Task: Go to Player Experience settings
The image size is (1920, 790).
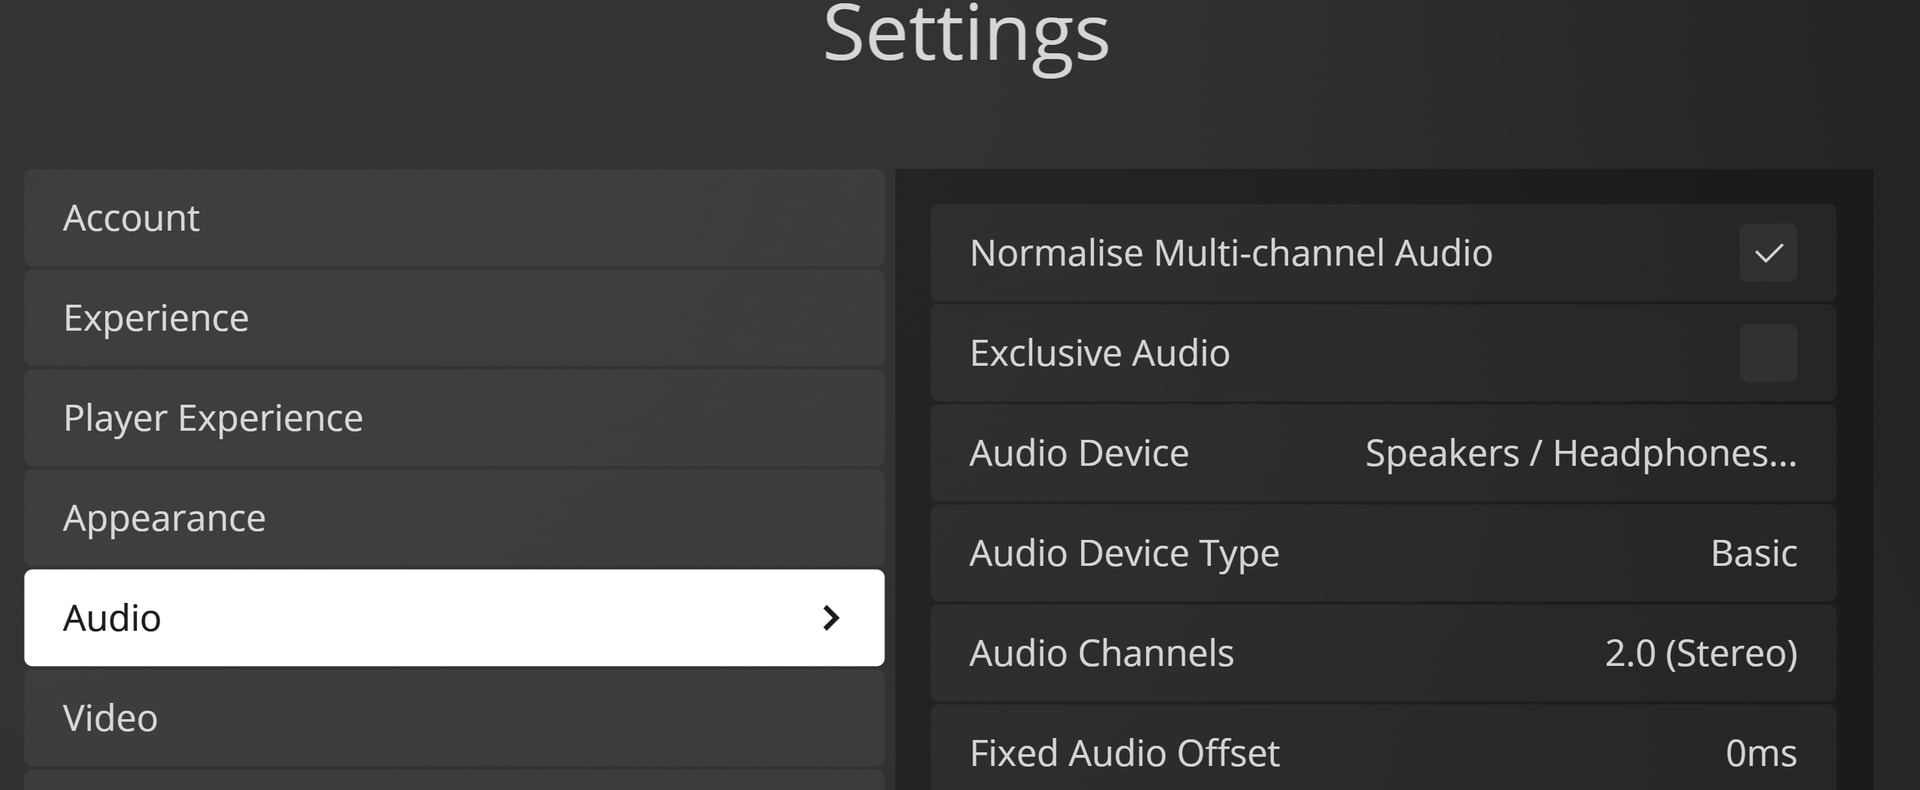Action: tap(212, 418)
